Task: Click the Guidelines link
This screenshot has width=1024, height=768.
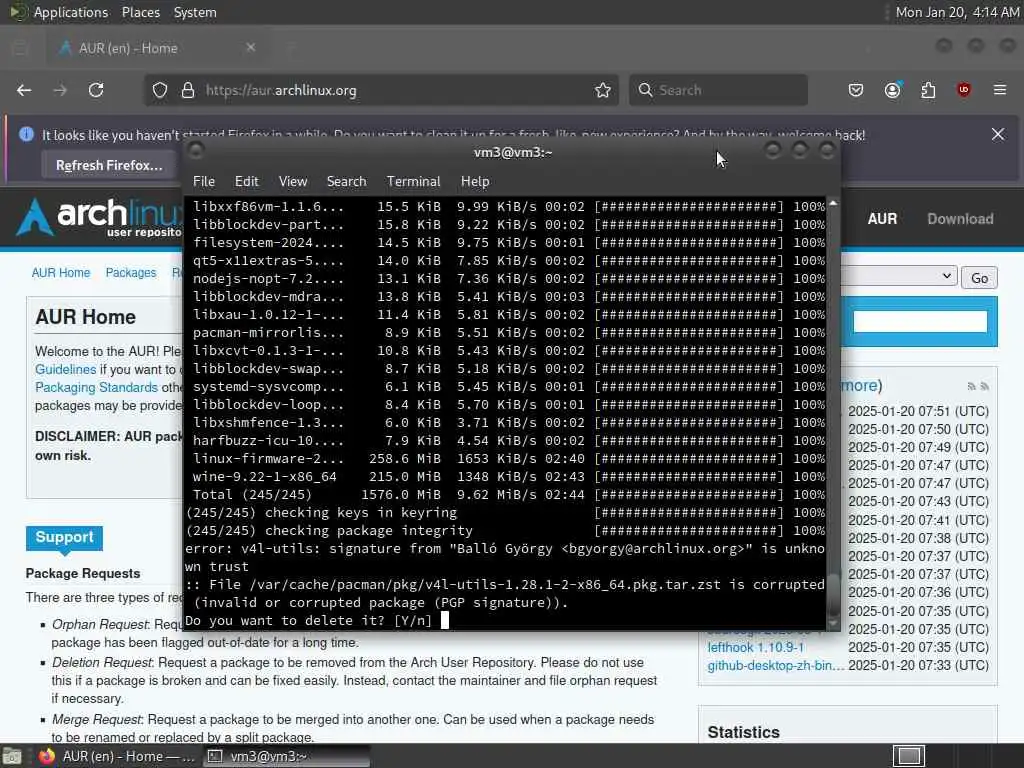Action: [x=65, y=370]
